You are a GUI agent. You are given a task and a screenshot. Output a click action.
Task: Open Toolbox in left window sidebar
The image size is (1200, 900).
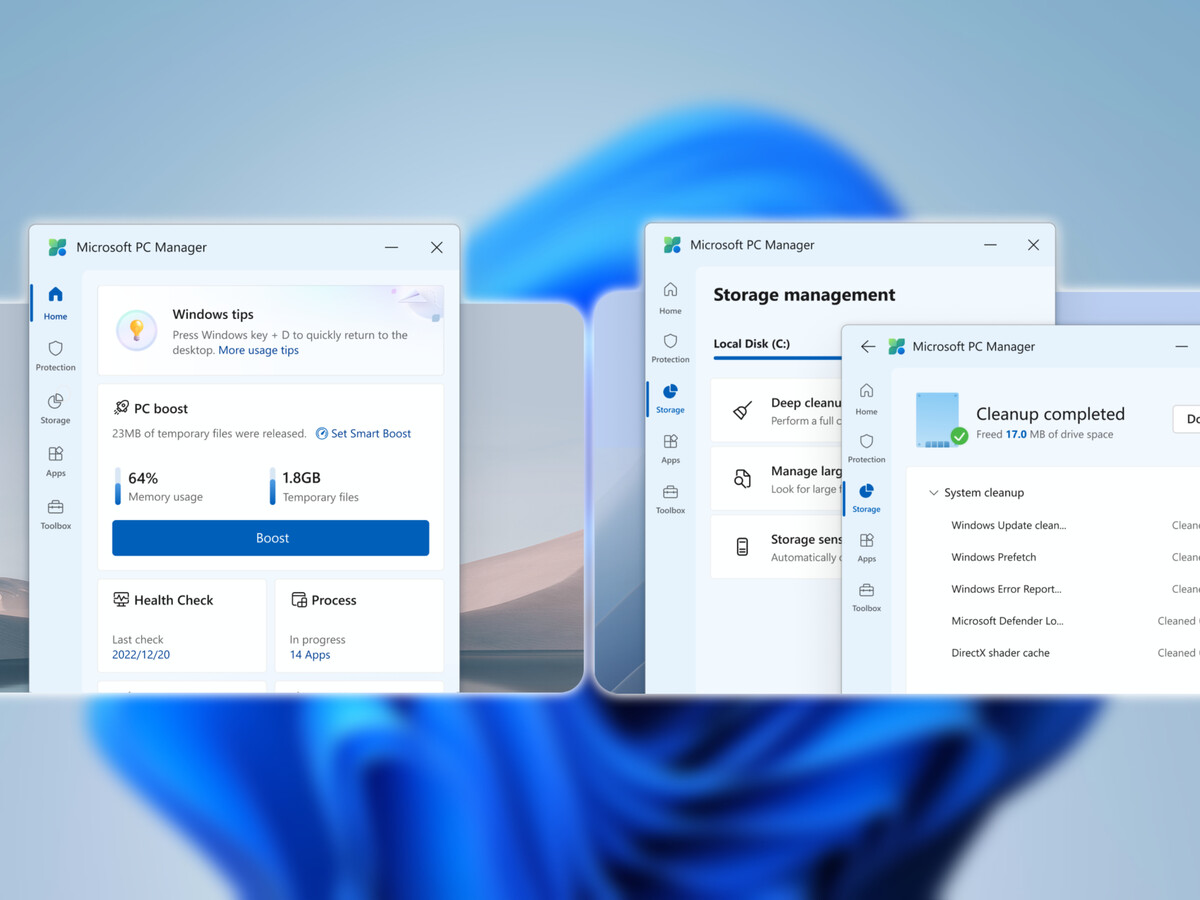coord(56,513)
